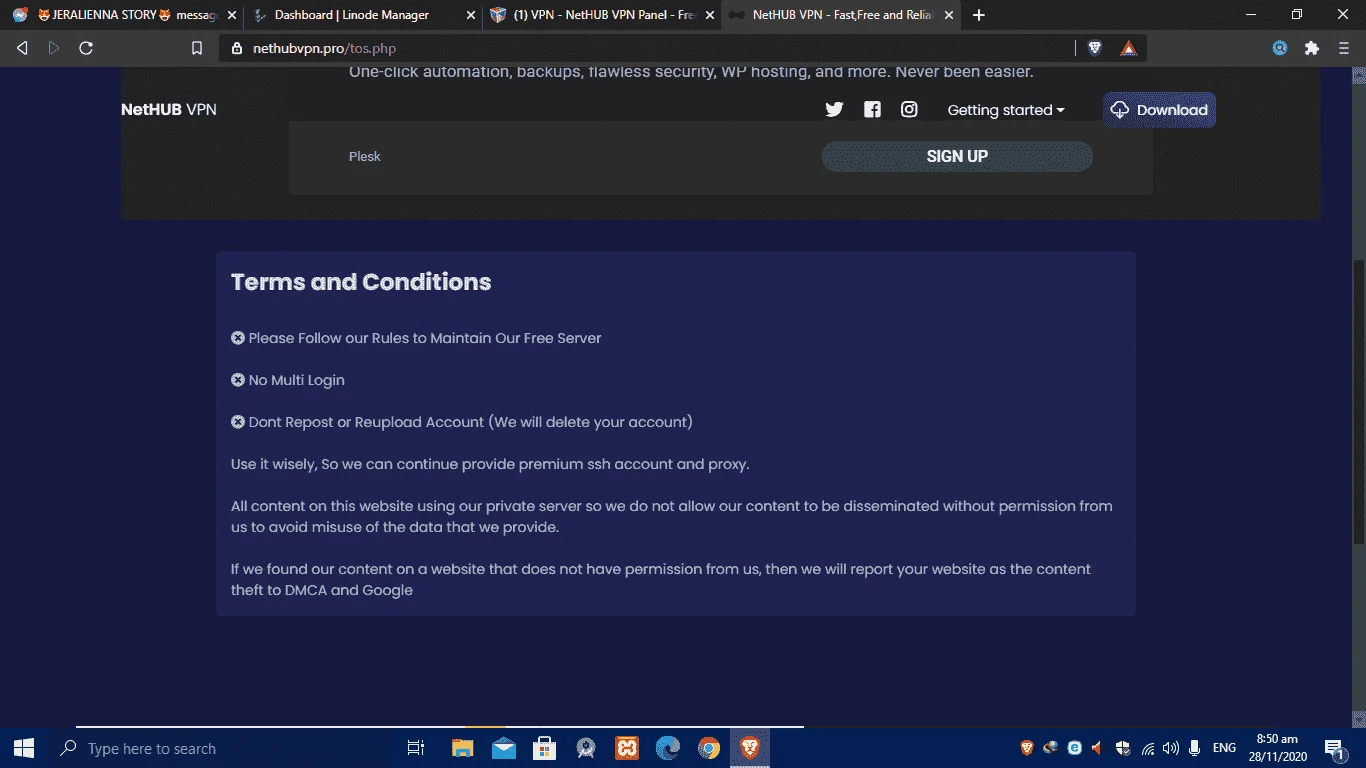1366x768 pixels.
Task: Open Windows Security shield tray icon
Action: [x=1123, y=748]
